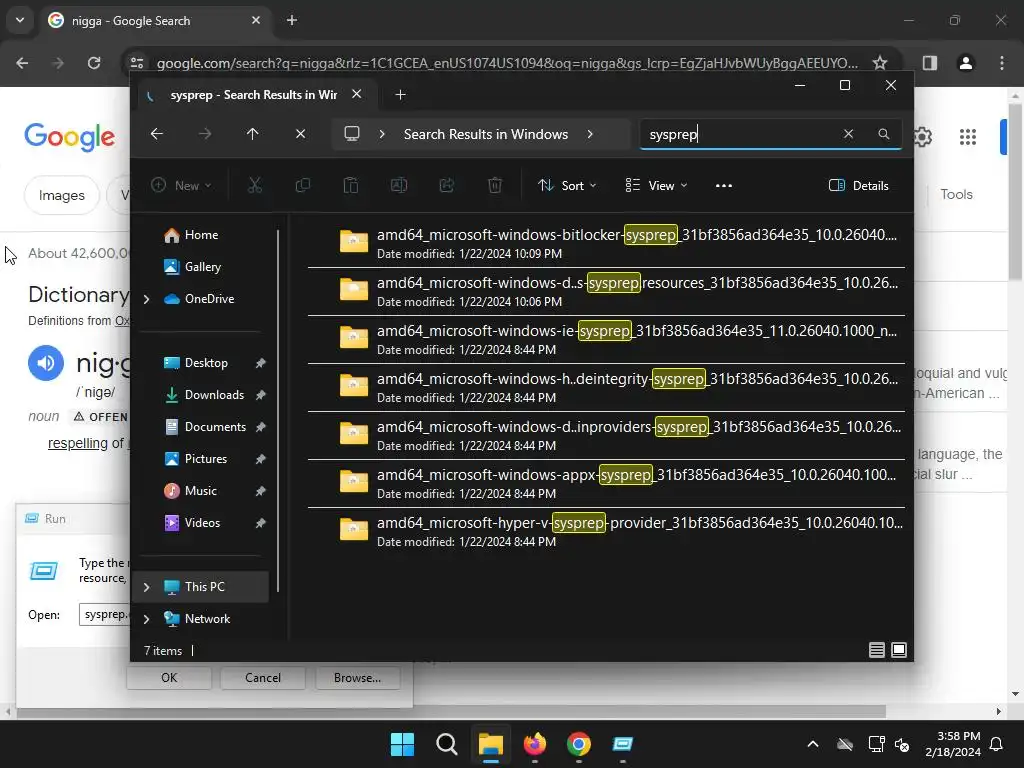1024x768 pixels.
Task: Expand chevron after Search Results in Windows
Action: 590,134
